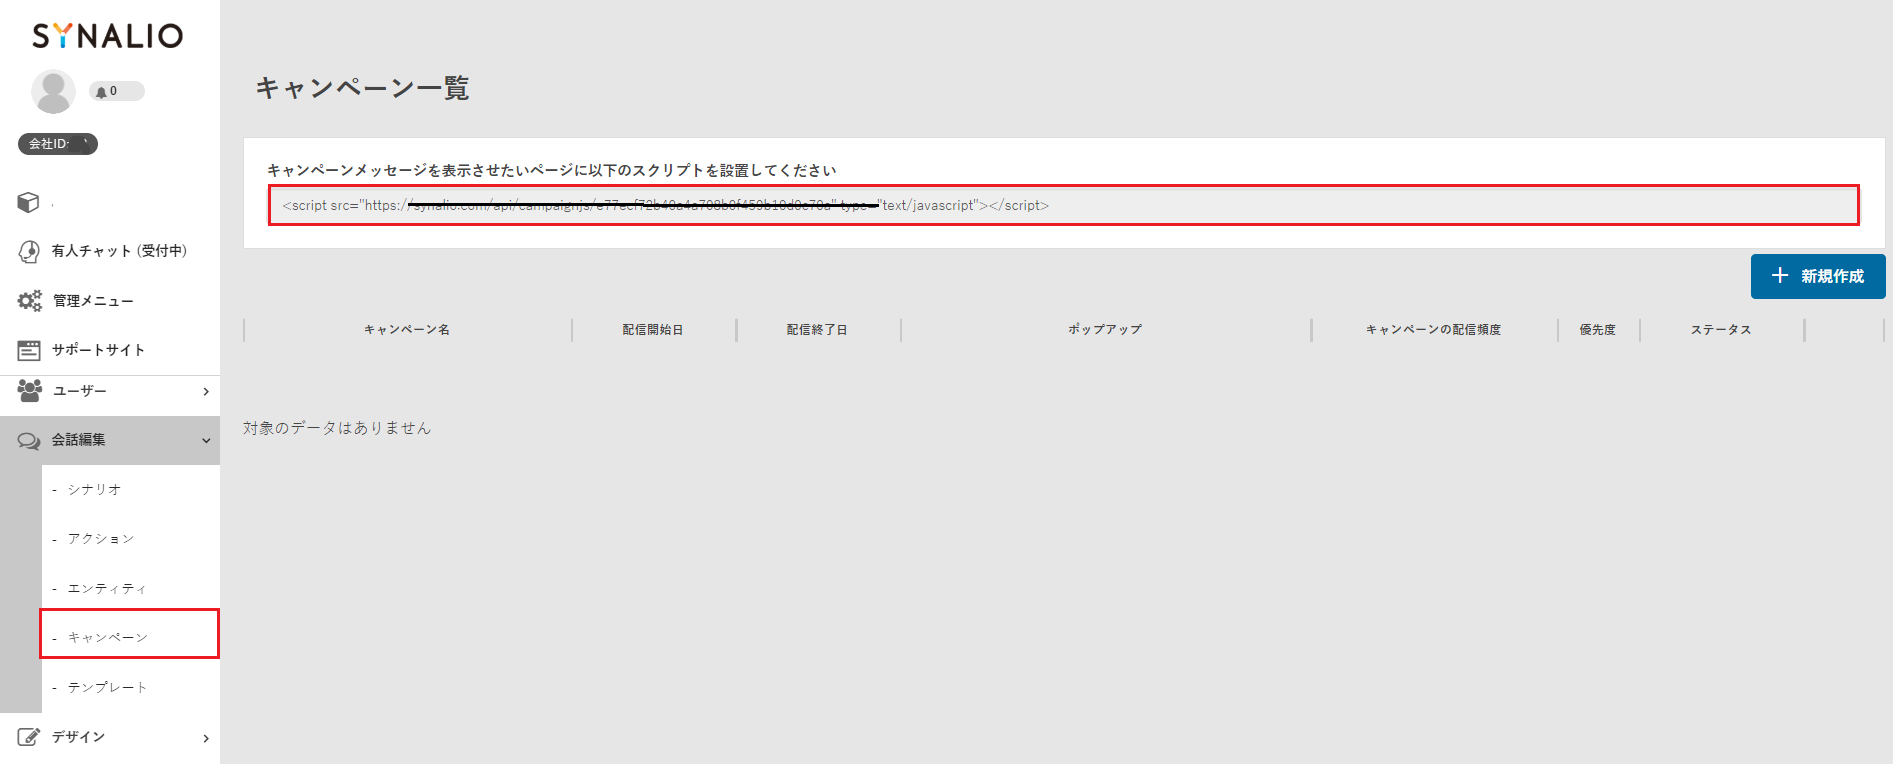
Task: Click the cube icon in sidebar
Action: click(28, 202)
